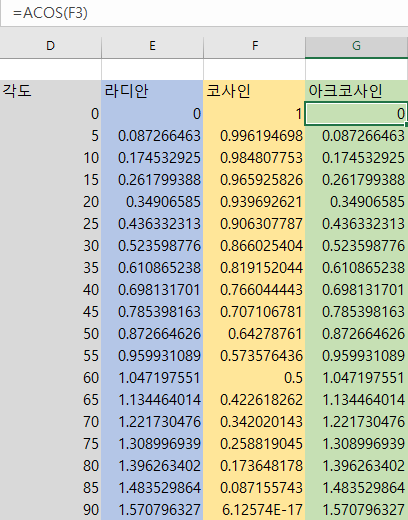
Task: Click angle cell with value 65
Action: 51,400
